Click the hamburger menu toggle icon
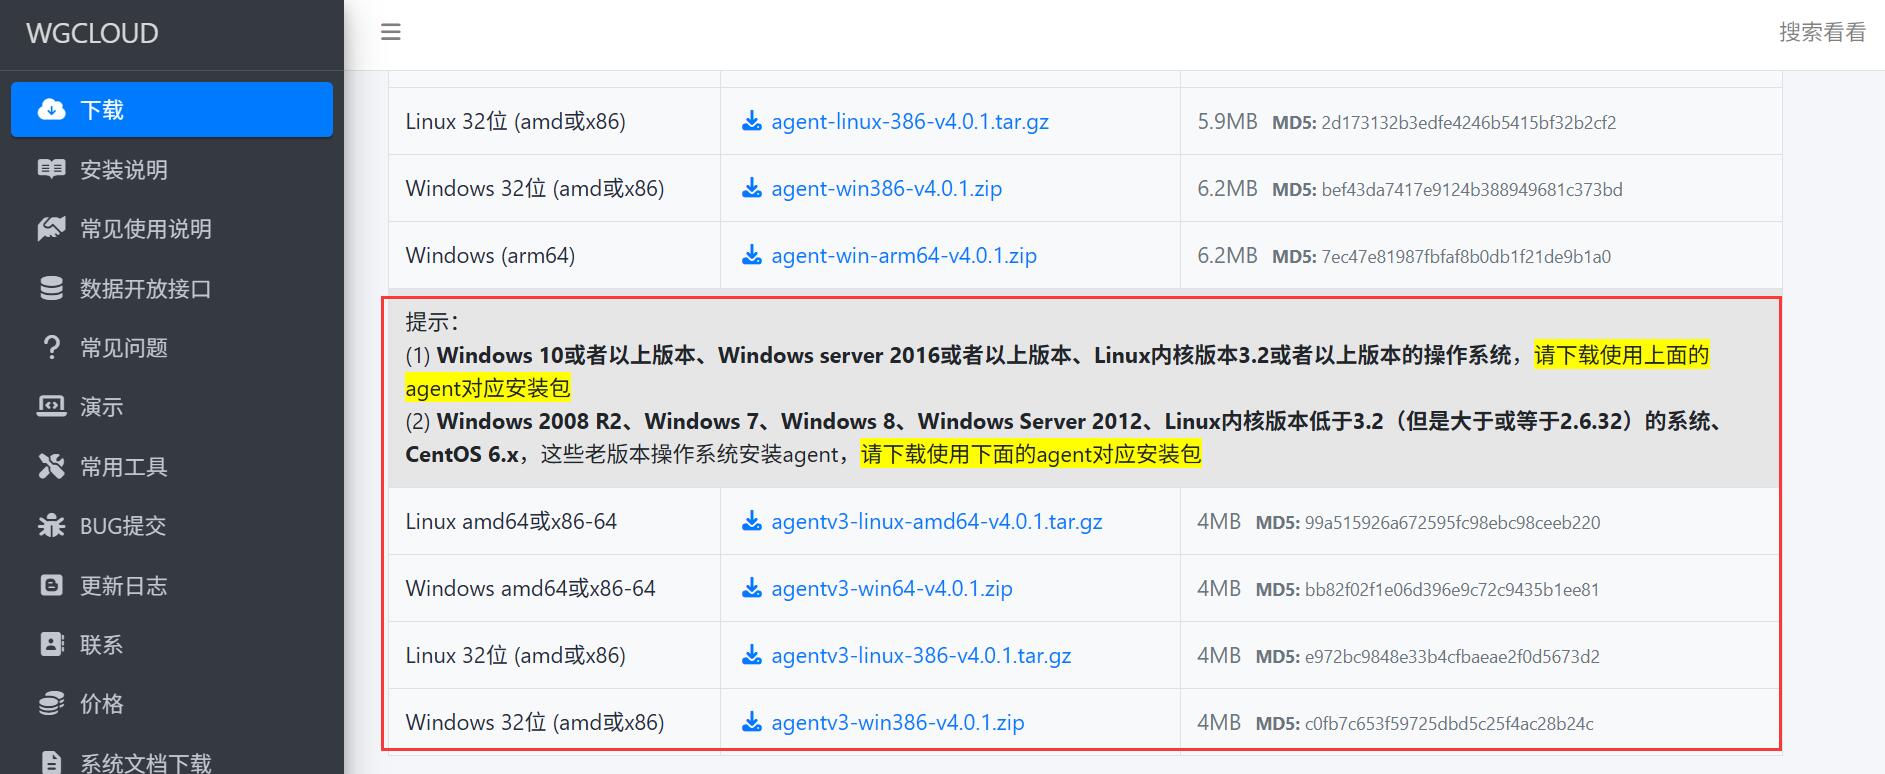The image size is (1885, 774). (391, 32)
